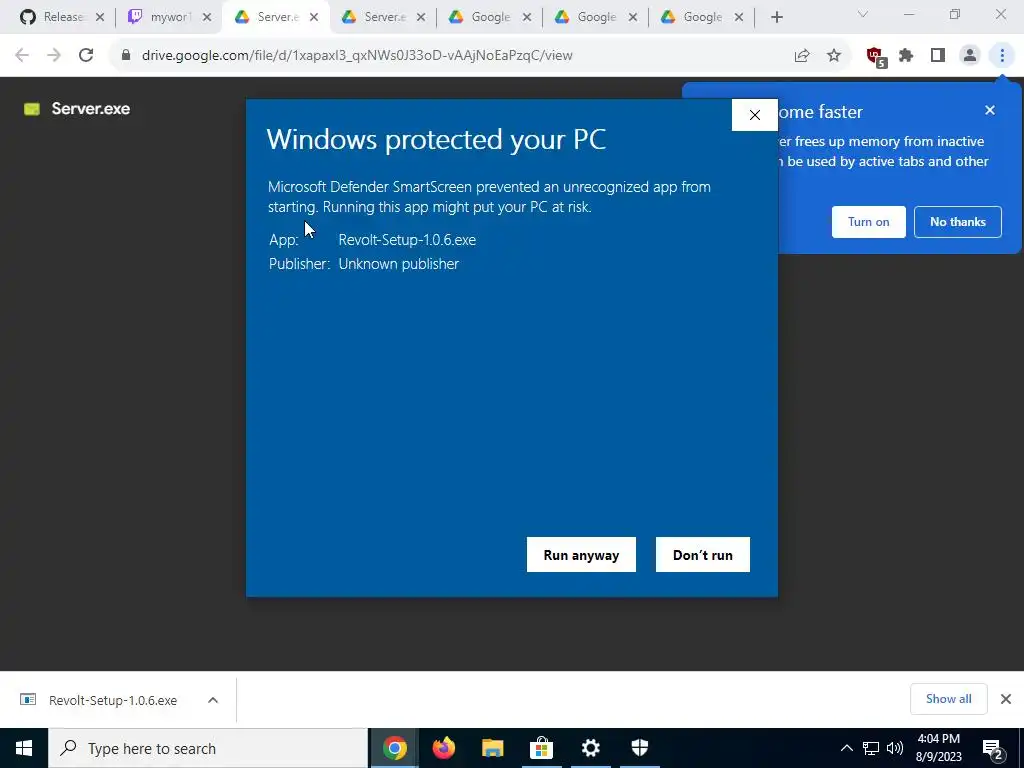
Task: Expand options for Revolt-Setup download
Action: (213, 700)
